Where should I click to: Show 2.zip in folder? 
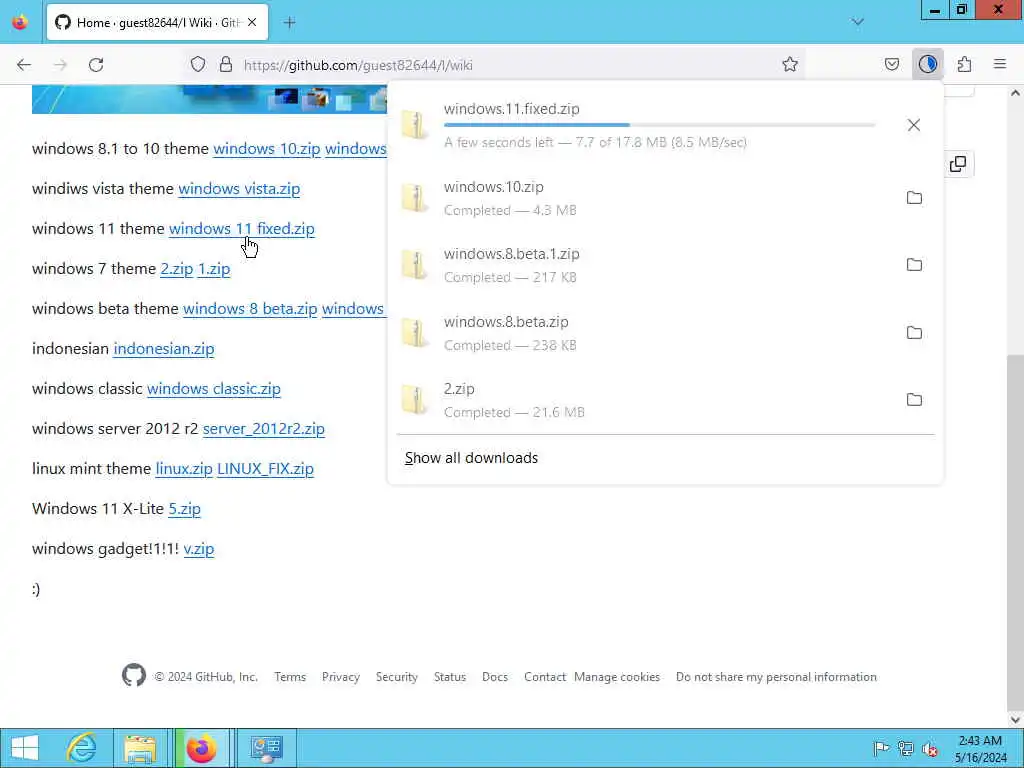pyautogui.click(x=914, y=400)
